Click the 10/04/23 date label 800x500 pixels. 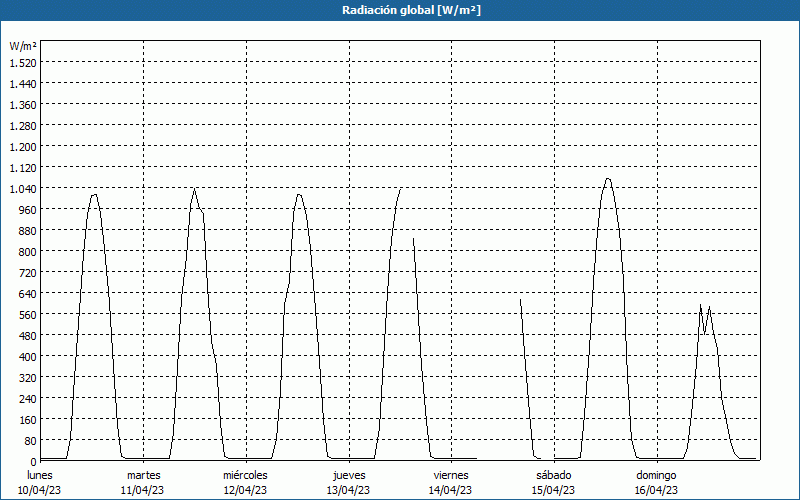[40, 490]
